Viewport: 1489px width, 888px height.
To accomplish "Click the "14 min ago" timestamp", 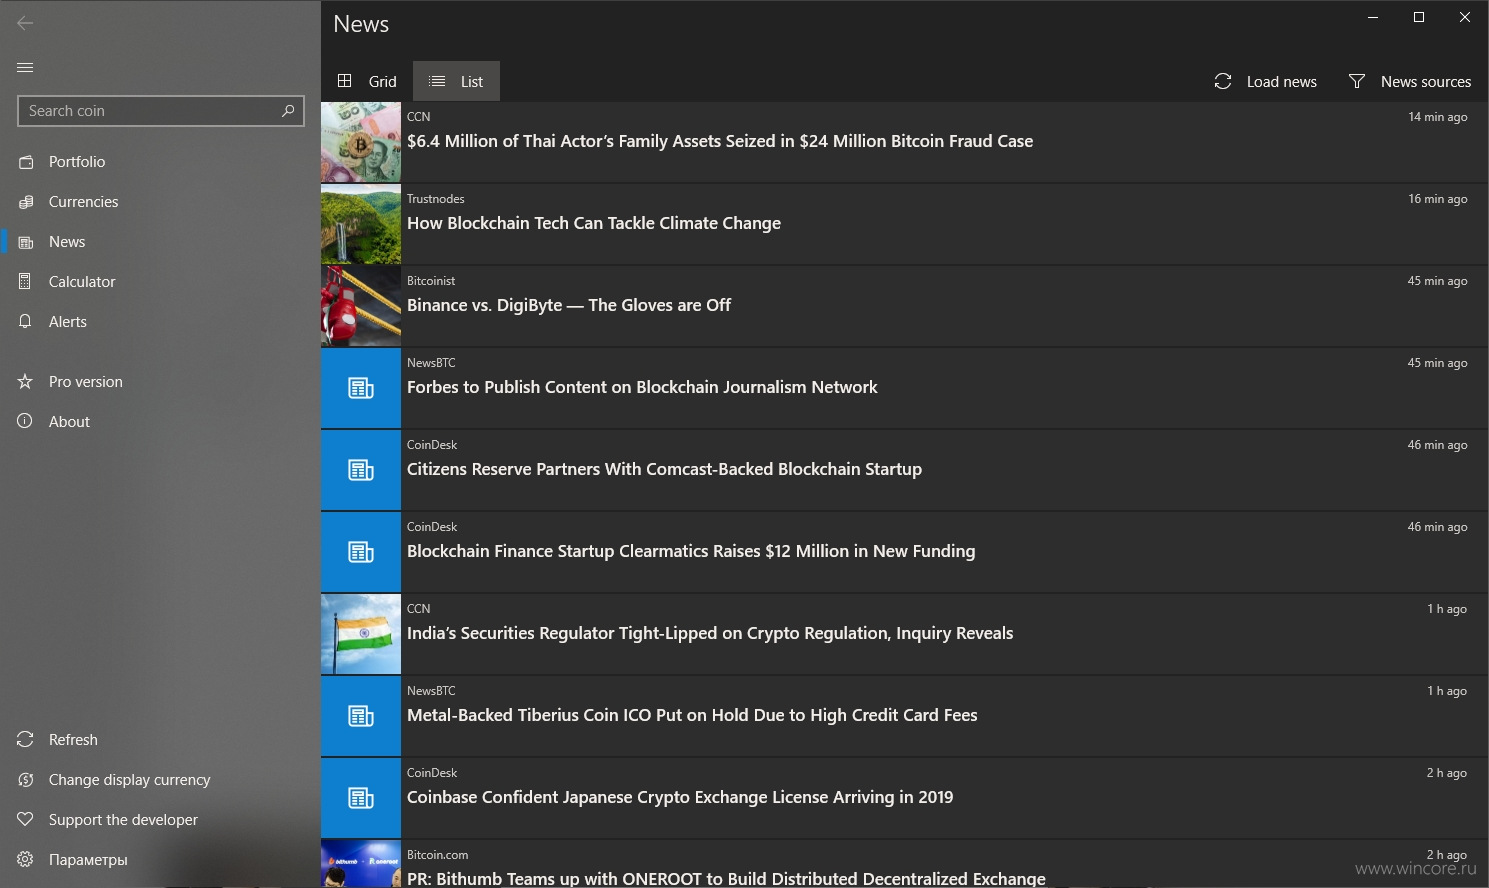I will click(x=1438, y=117).
